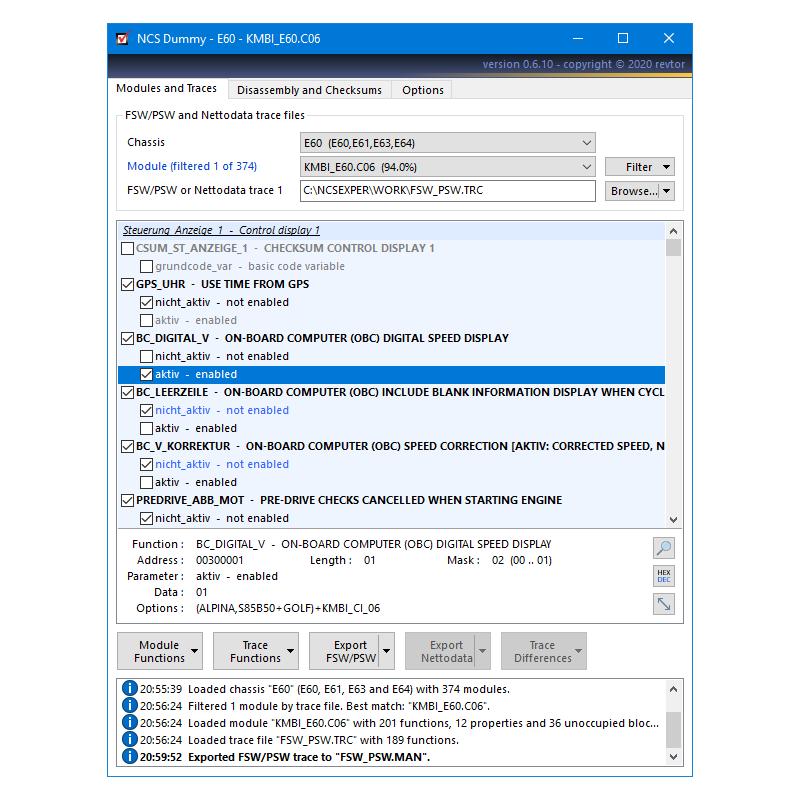The width and height of the screenshot is (800, 800).
Task: Click the trace file path input field
Action: [447, 191]
